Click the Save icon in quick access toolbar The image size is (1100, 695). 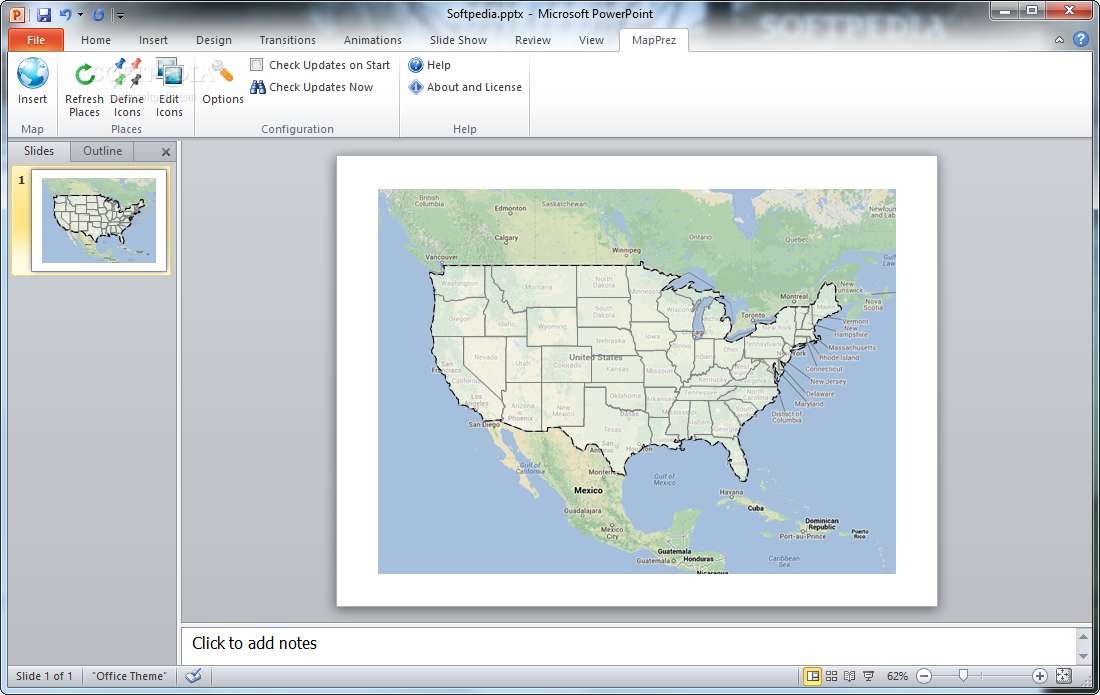43,14
